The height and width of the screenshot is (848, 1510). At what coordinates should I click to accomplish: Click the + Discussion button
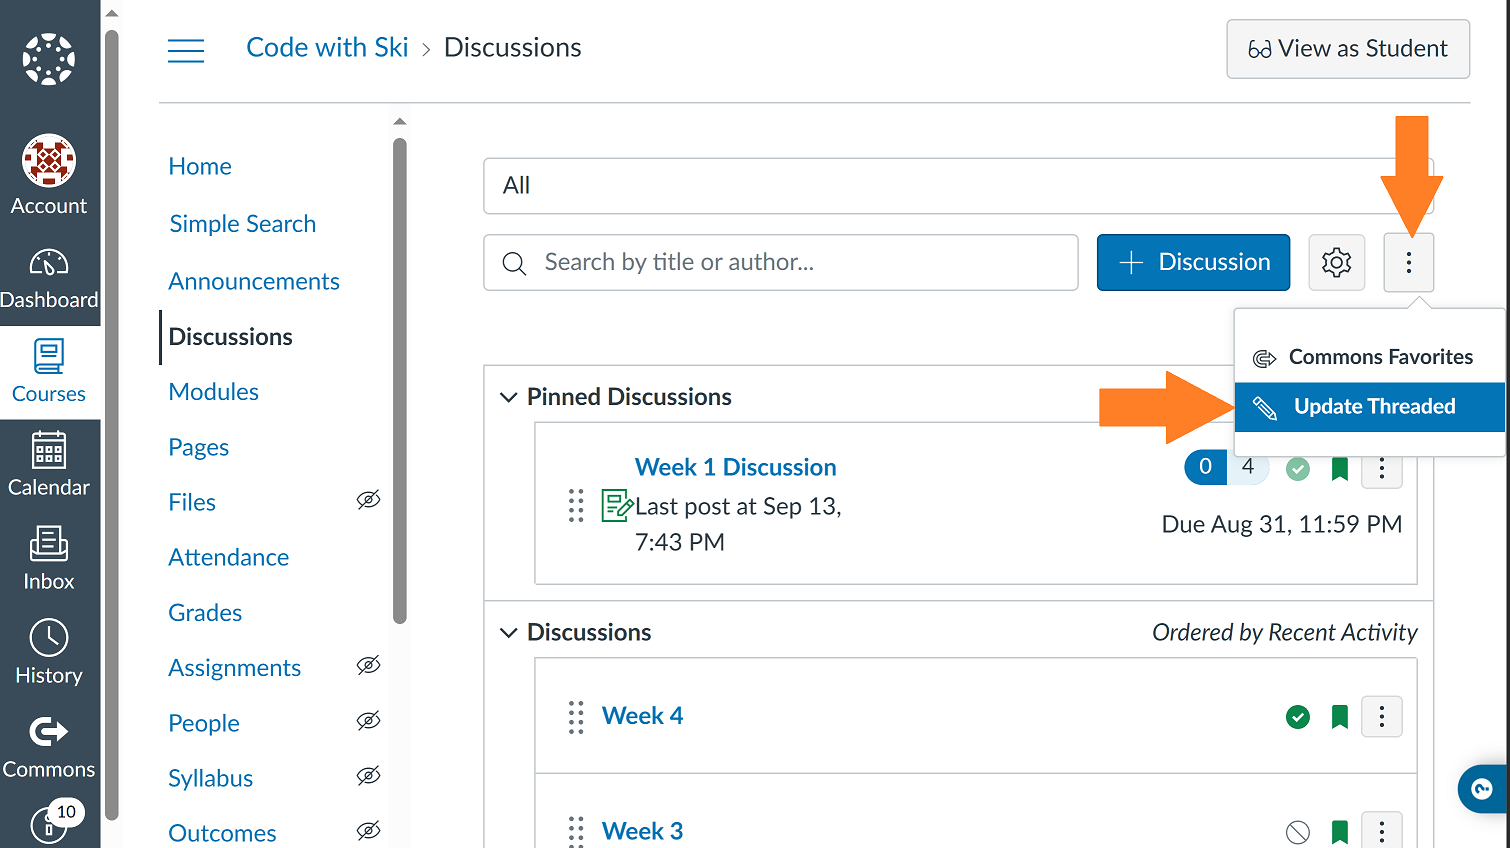pyautogui.click(x=1193, y=262)
